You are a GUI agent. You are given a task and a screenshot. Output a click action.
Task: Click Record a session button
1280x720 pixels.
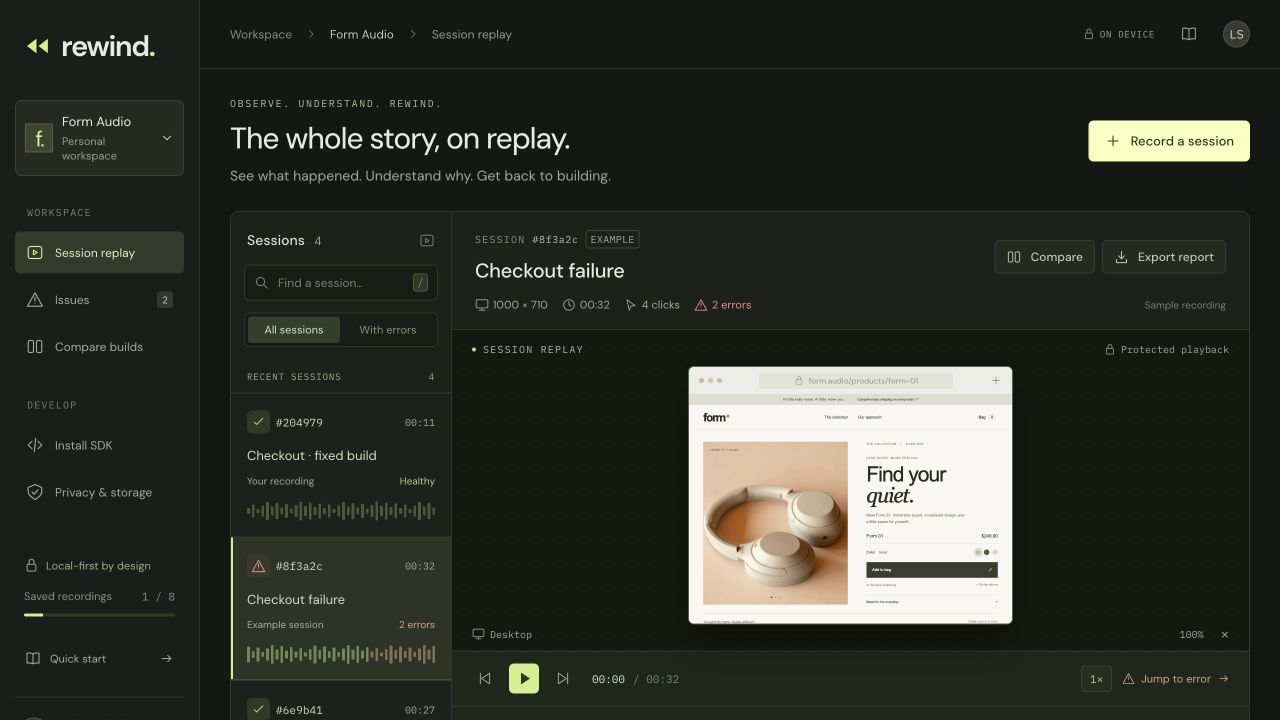(x=1169, y=141)
